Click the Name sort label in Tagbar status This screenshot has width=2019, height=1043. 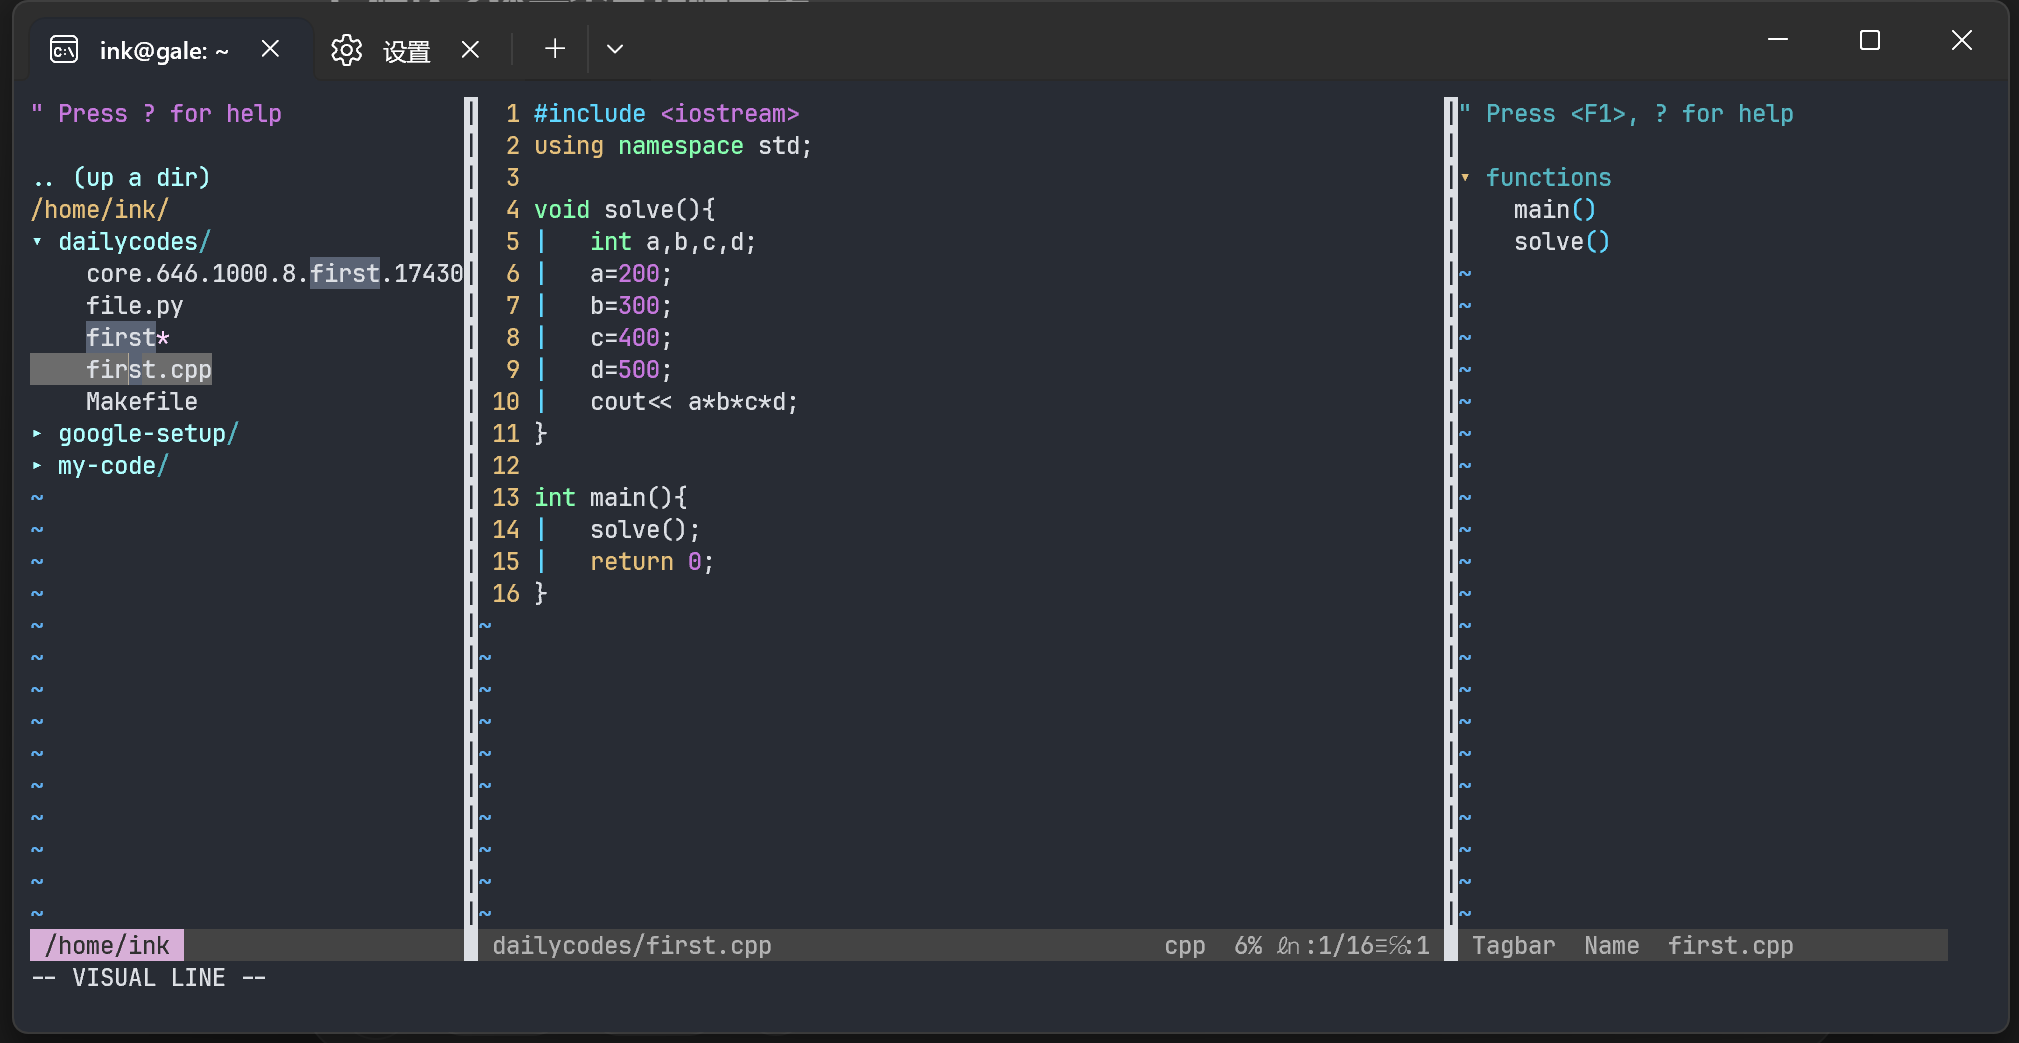[1611, 946]
